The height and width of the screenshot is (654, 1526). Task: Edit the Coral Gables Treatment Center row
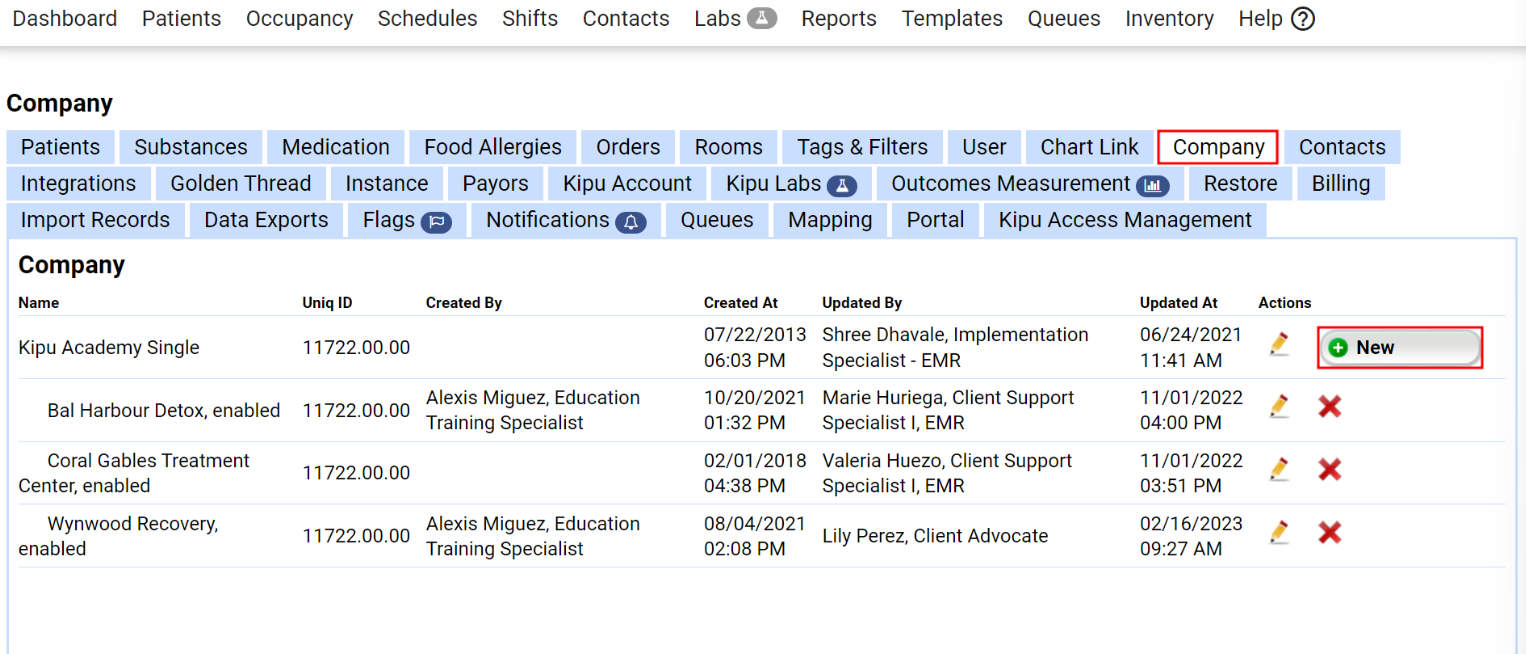click(1279, 468)
